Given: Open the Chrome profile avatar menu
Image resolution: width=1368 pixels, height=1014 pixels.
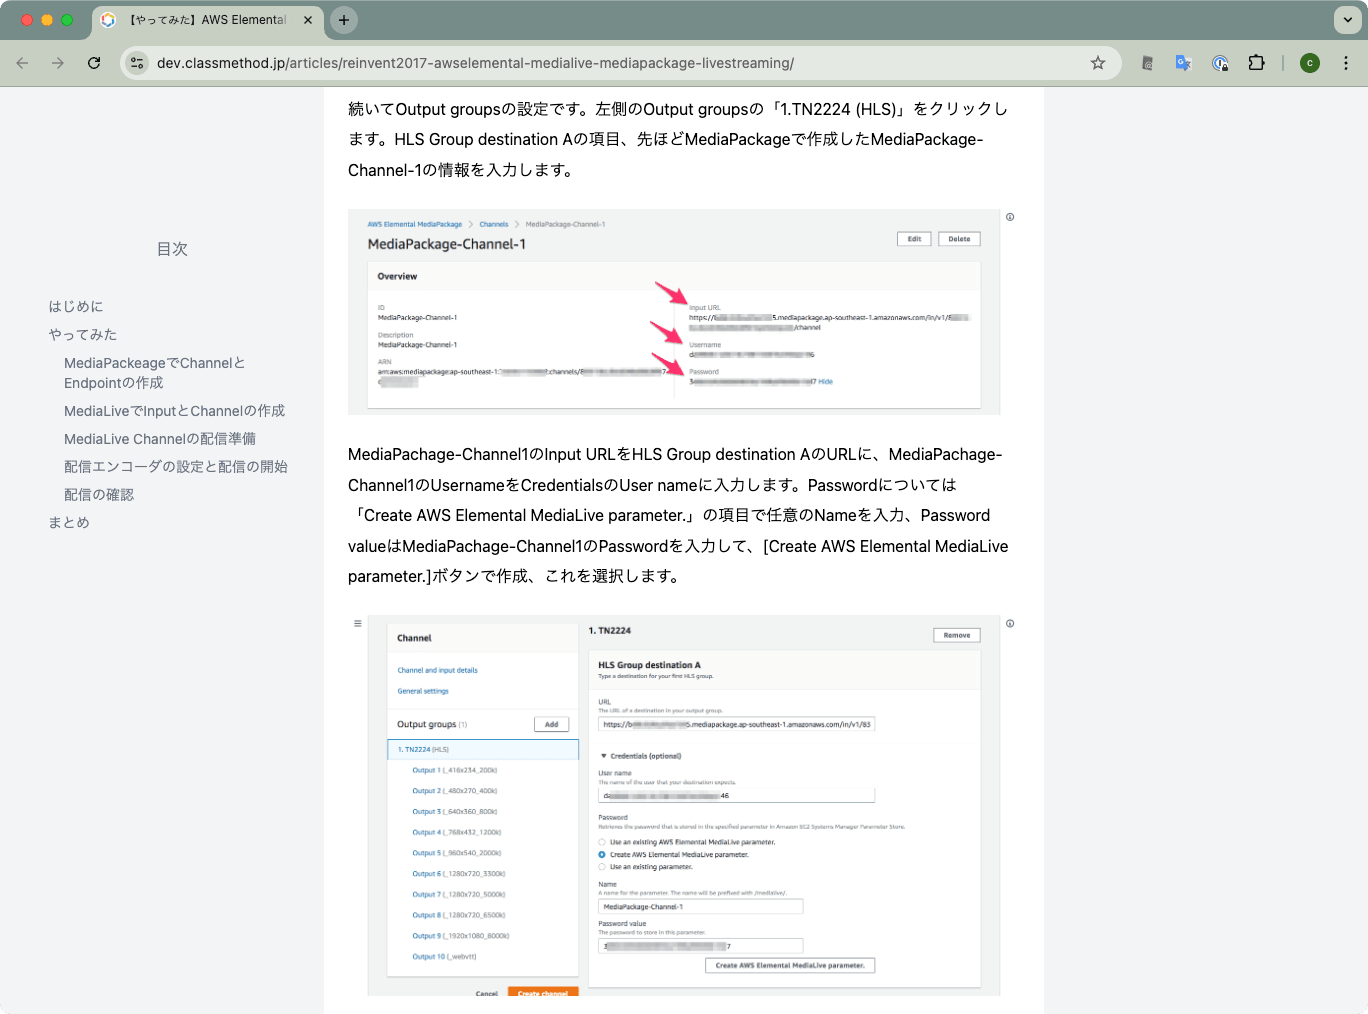Looking at the screenshot, I should pyautogui.click(x=1310, y=63).
